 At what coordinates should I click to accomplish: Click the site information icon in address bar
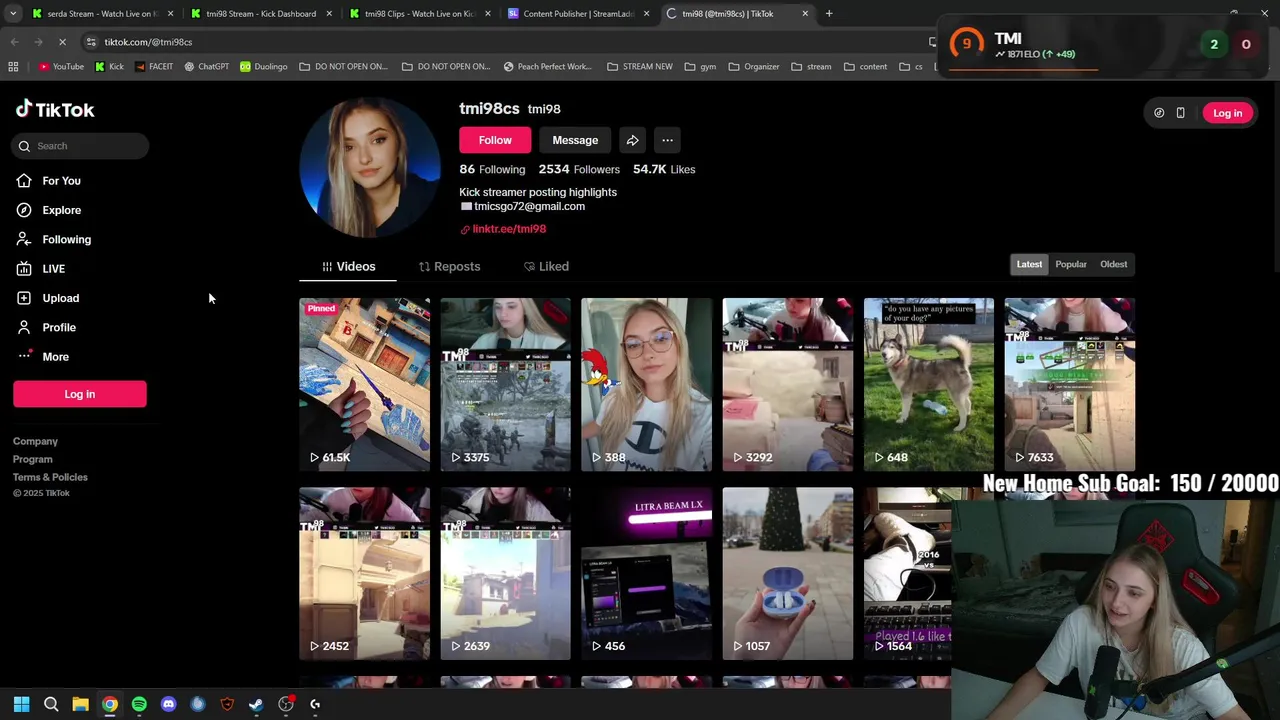click(x=91, y=42)
